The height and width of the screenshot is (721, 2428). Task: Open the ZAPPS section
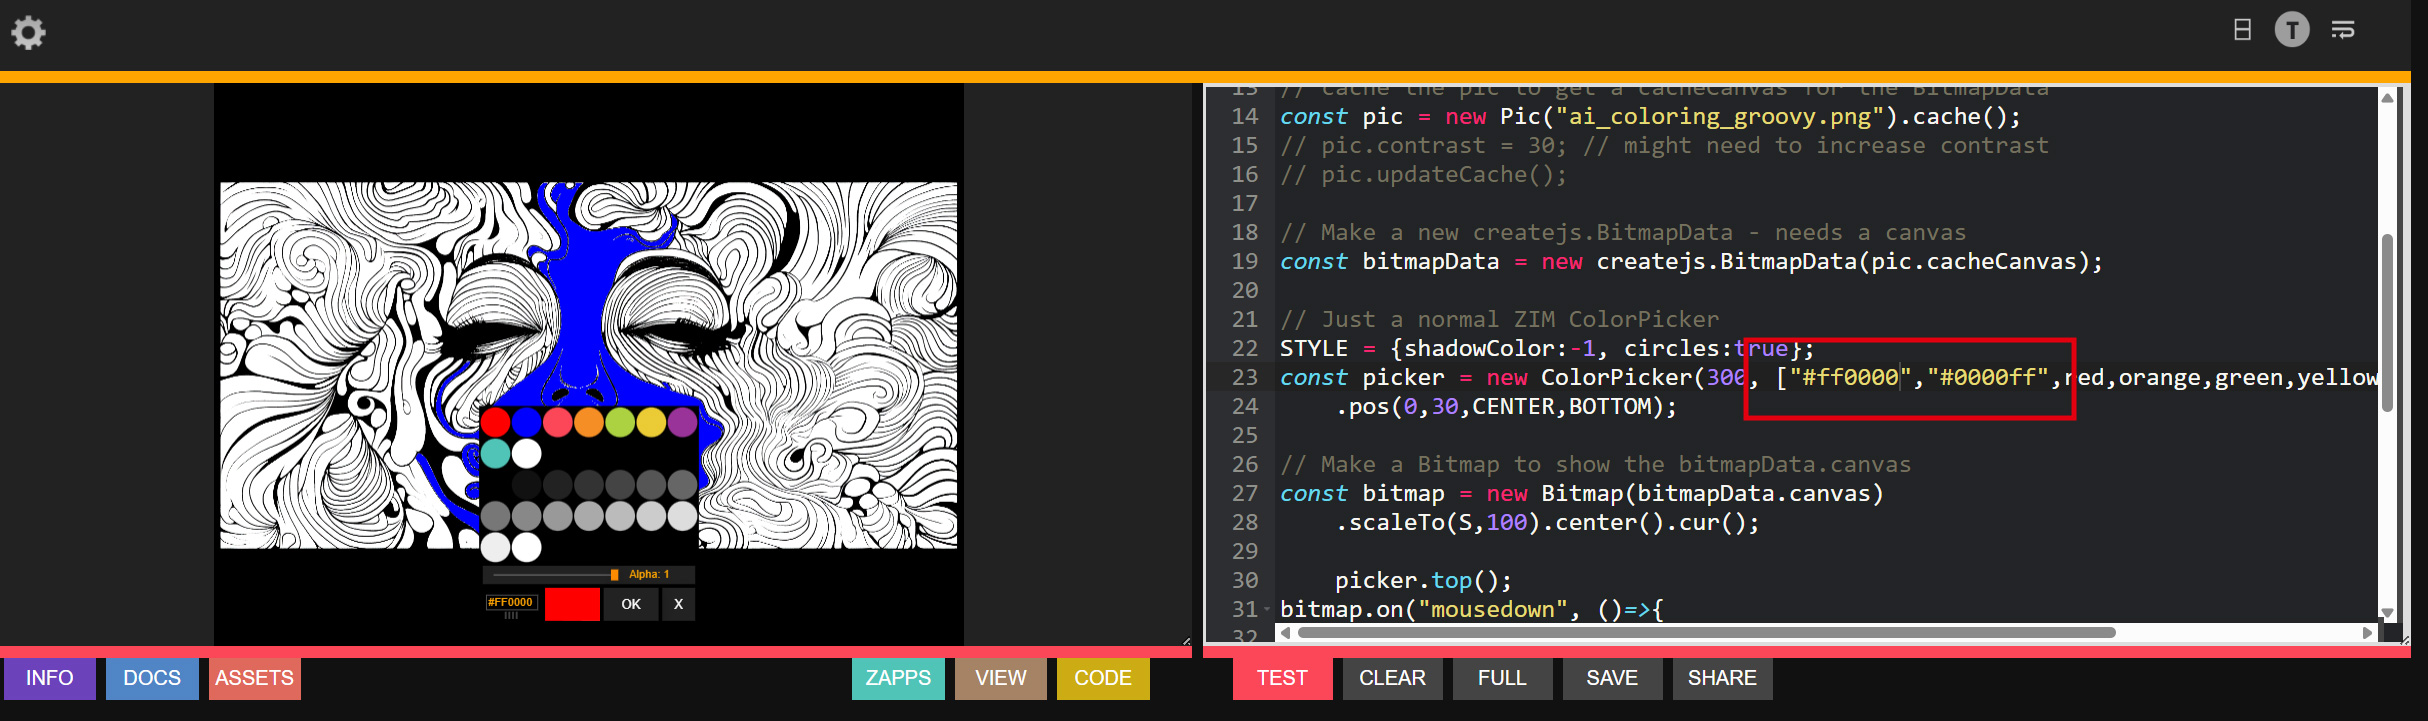[x=897, y=678]
